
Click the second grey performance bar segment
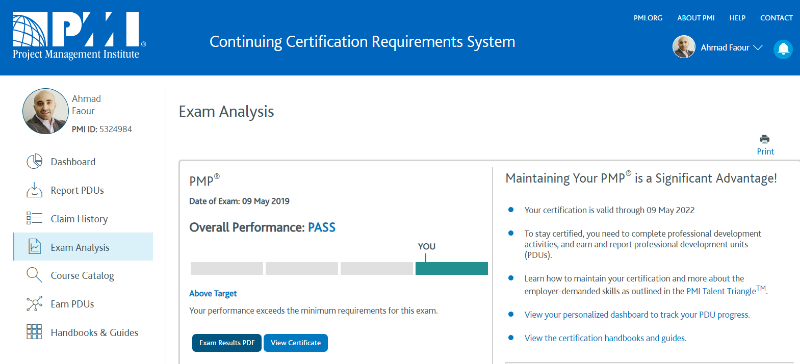tap(302, 269)
